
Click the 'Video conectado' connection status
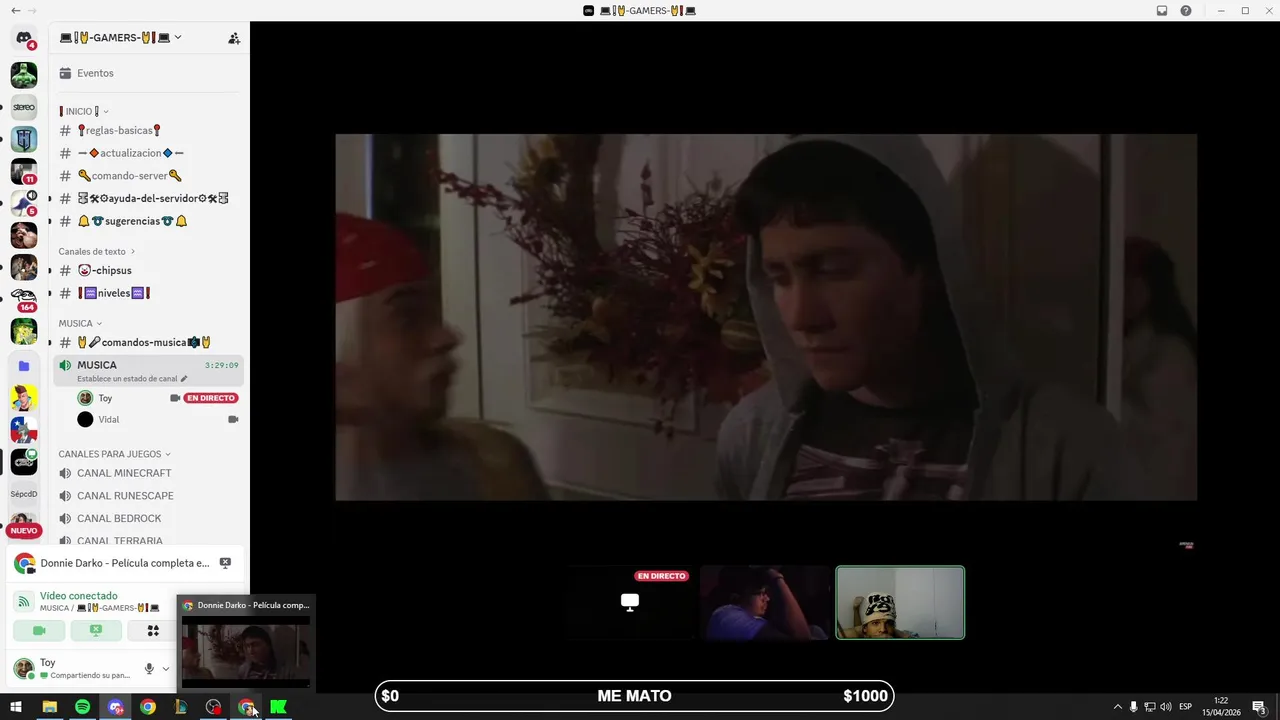[78, 596]
